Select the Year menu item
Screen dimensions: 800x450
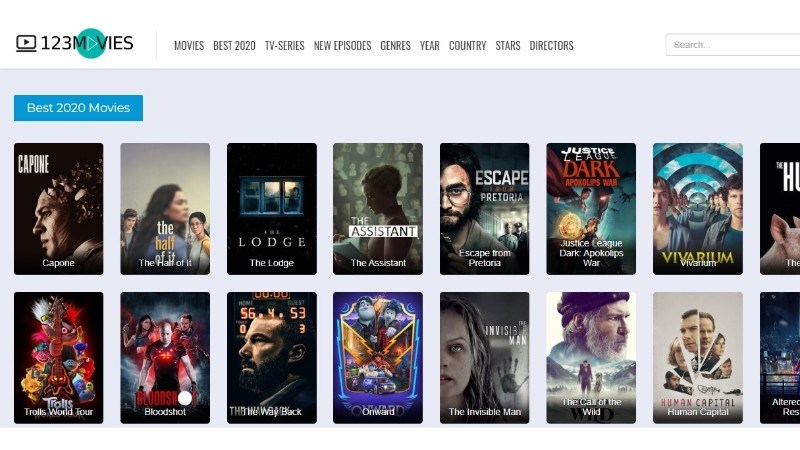[430, 45]
